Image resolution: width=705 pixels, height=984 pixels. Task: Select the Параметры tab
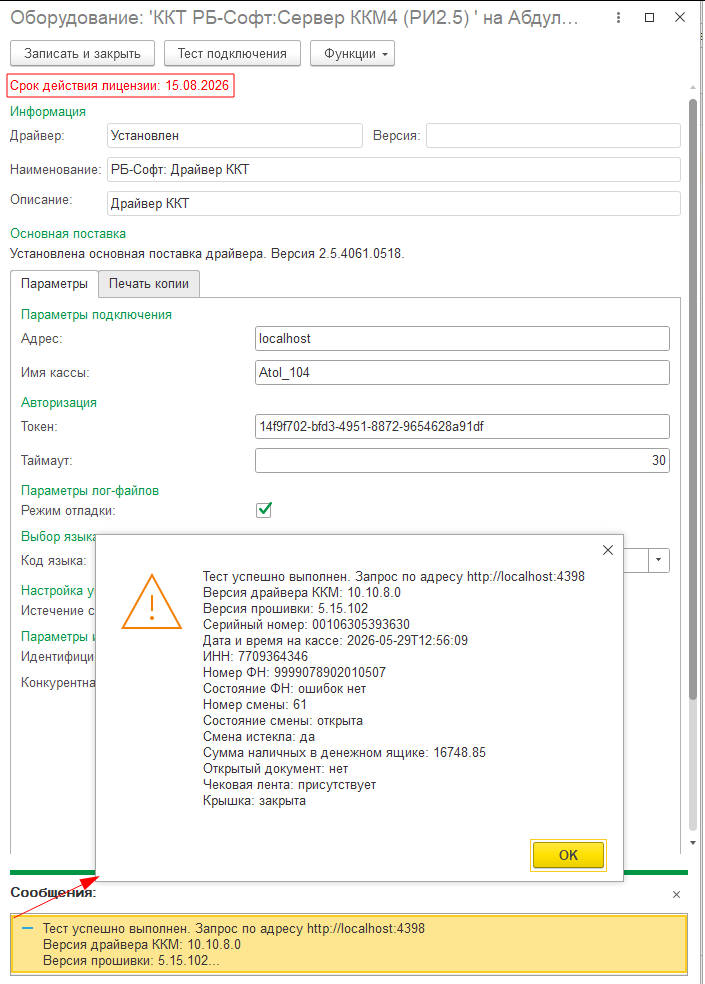pos(55,284)
